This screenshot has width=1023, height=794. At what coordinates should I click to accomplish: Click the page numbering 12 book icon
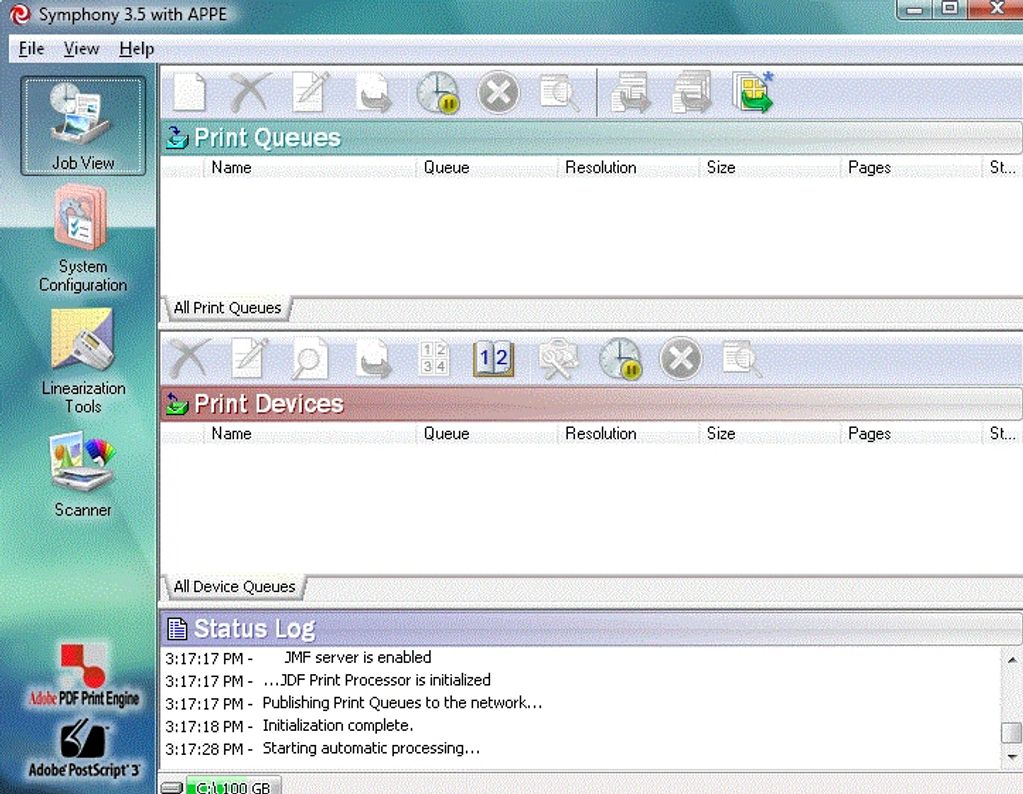tap(493, 359)
